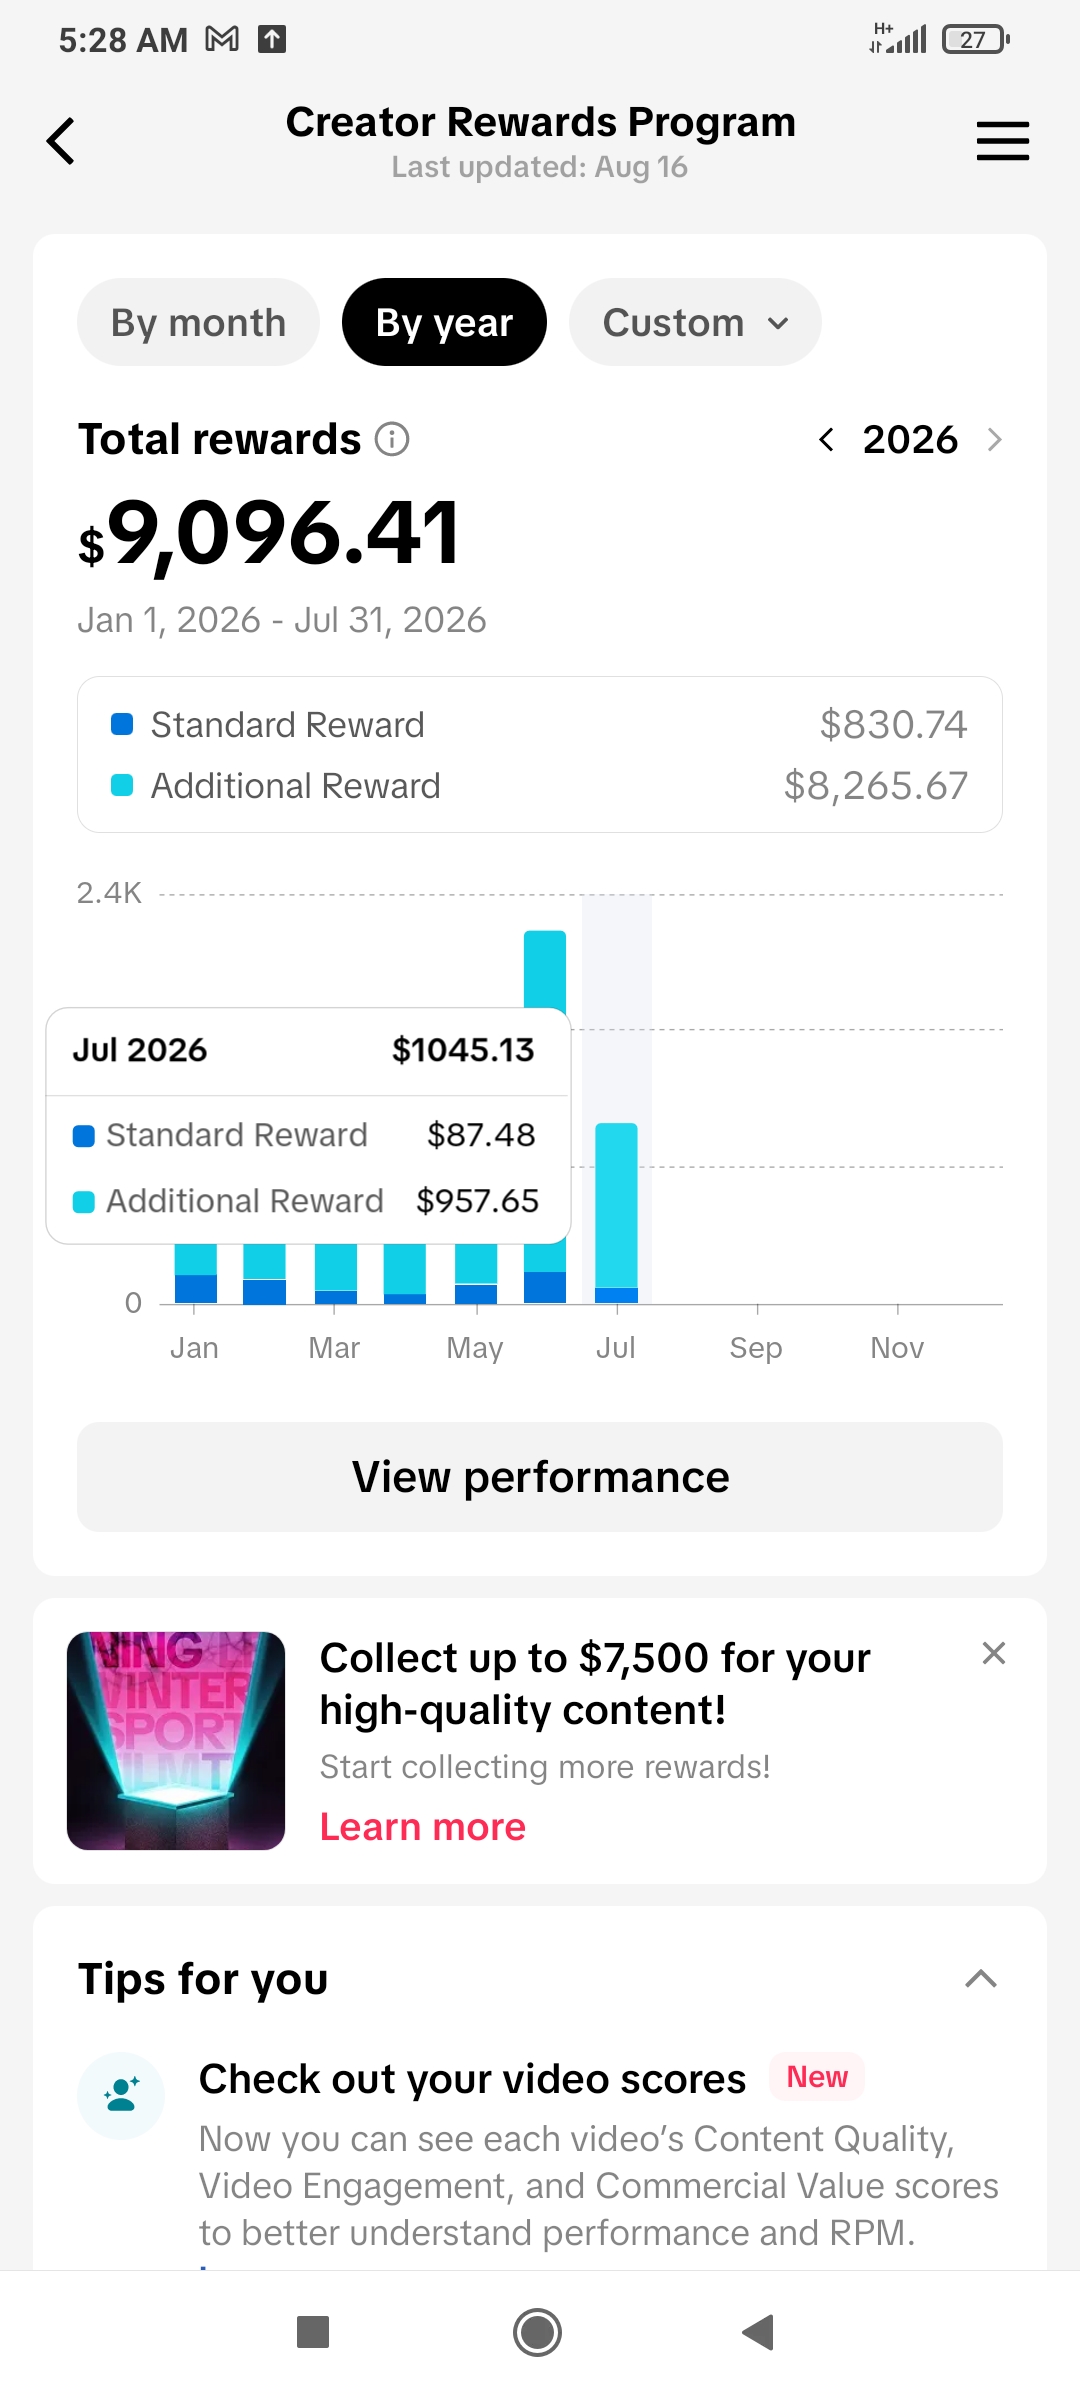
Task: Select the tall June bar in chart
Action: [545, 970]
